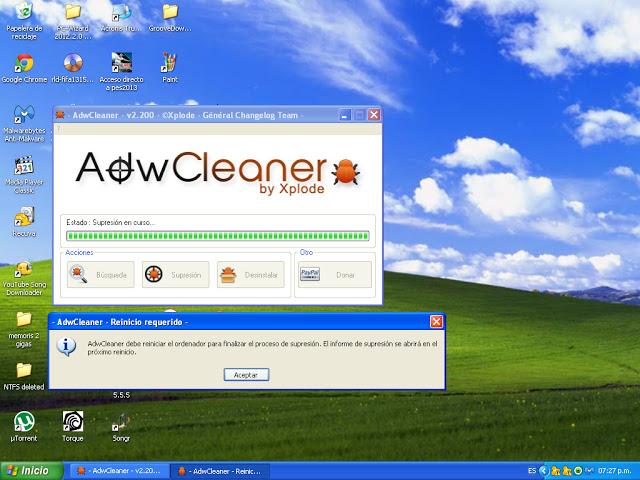Click the Torque desktop icon
The height and width of the screenshot is (480, 640).
(72, 421)
